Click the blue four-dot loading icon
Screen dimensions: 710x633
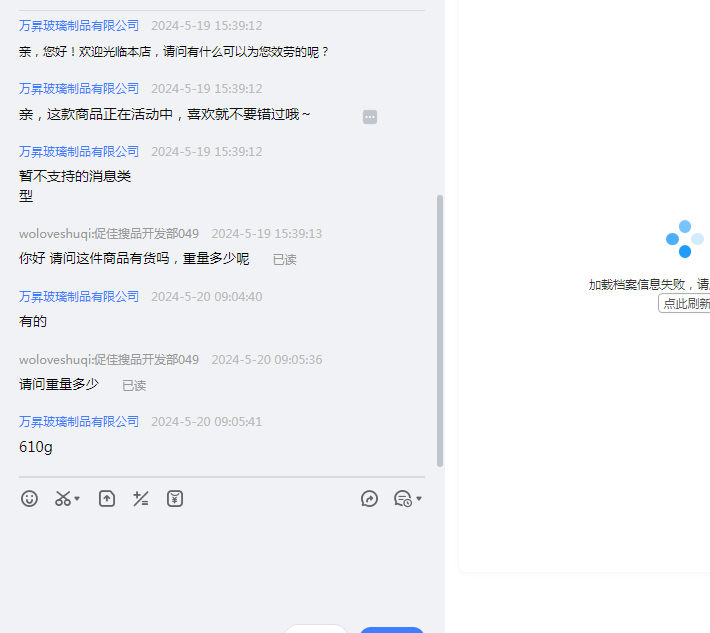685,240
